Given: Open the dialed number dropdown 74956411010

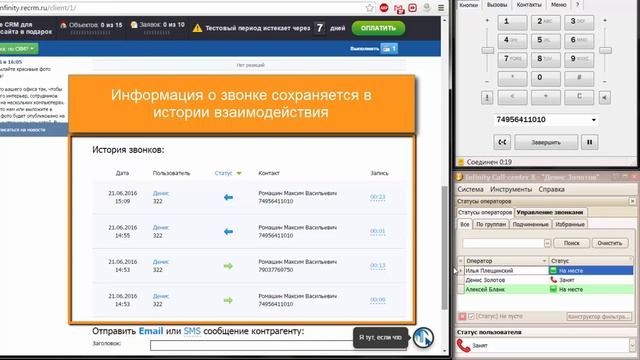Looking at the screenshot, I should tap(593, 120).
